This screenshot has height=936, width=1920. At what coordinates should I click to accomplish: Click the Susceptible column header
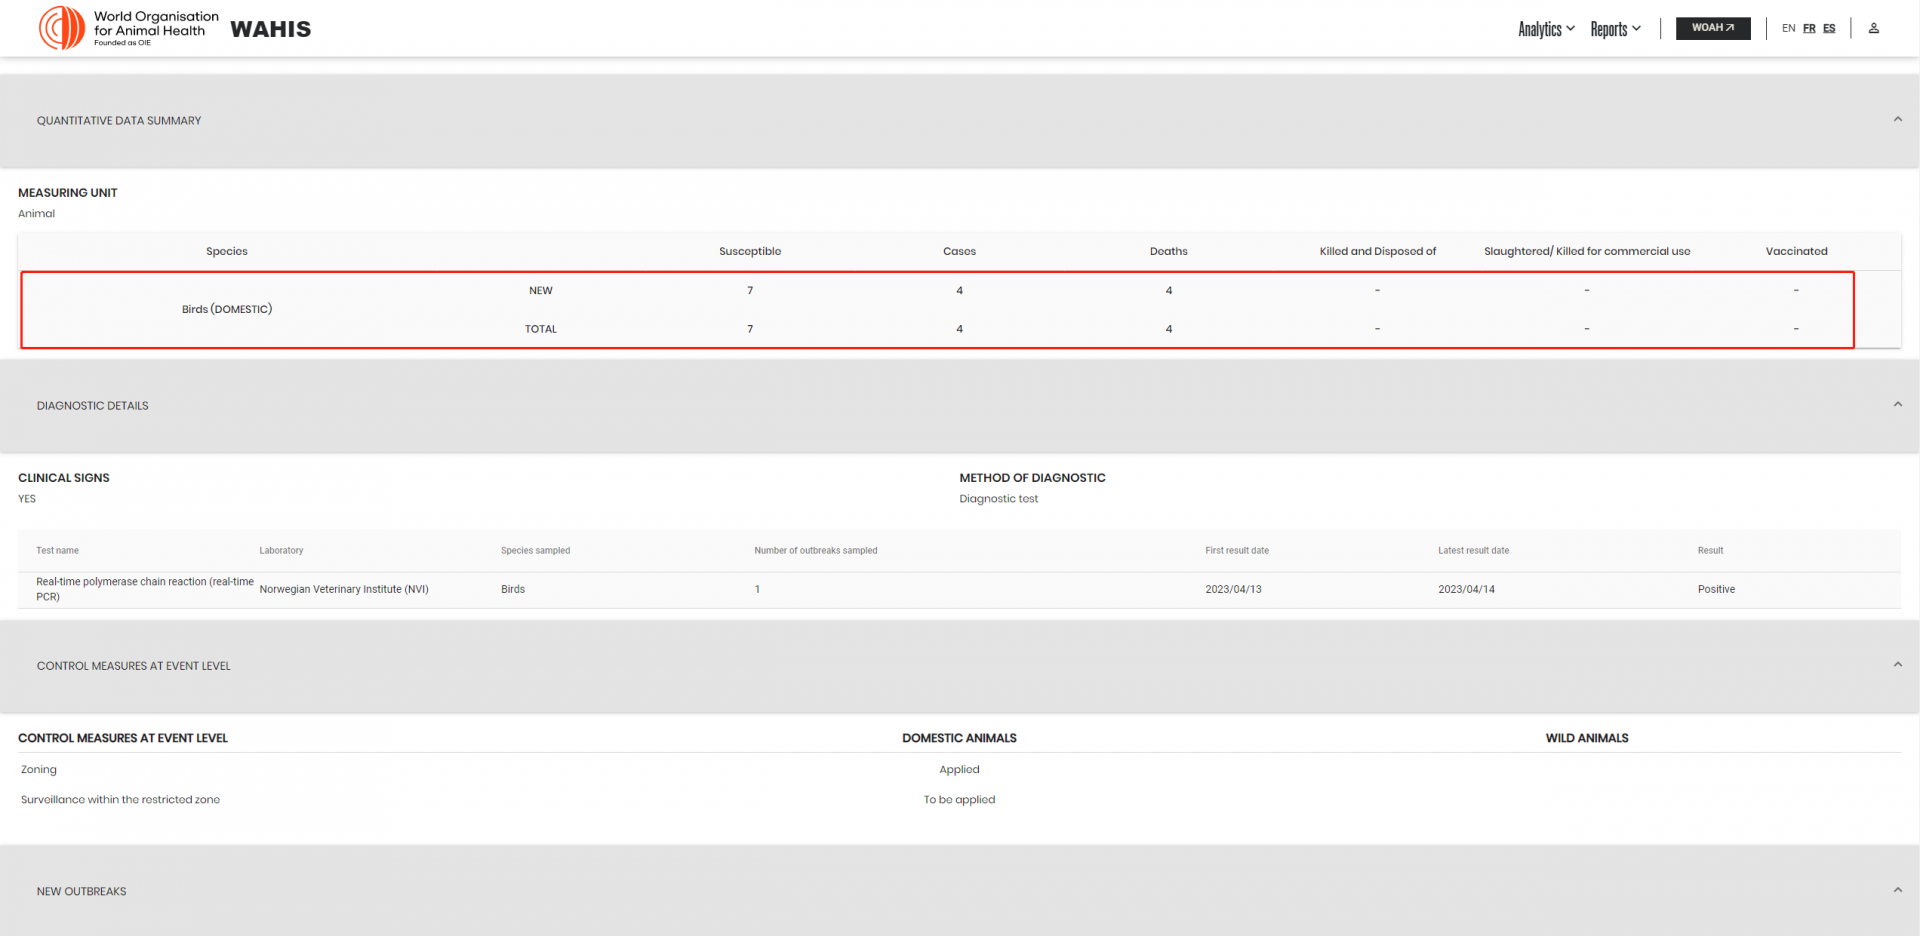pyautogui.click(x=750, y=251)
